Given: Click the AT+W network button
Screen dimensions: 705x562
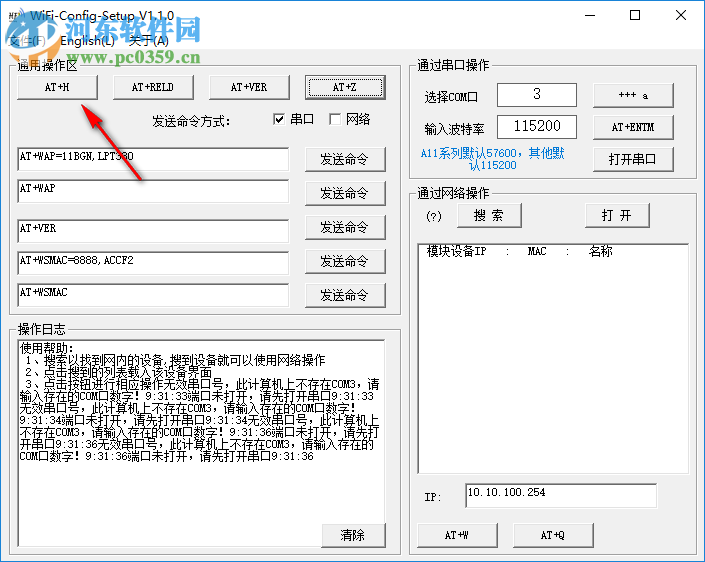Looking at the screenshot, I should tap(457, 535).
